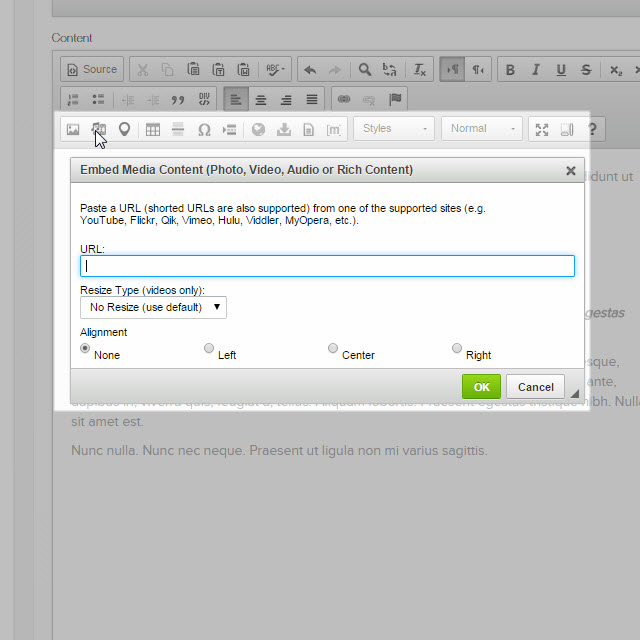The height and width of the screenshot is (640, 640).
Task: Toggle Italic formatting
Action: pos(536,70)
